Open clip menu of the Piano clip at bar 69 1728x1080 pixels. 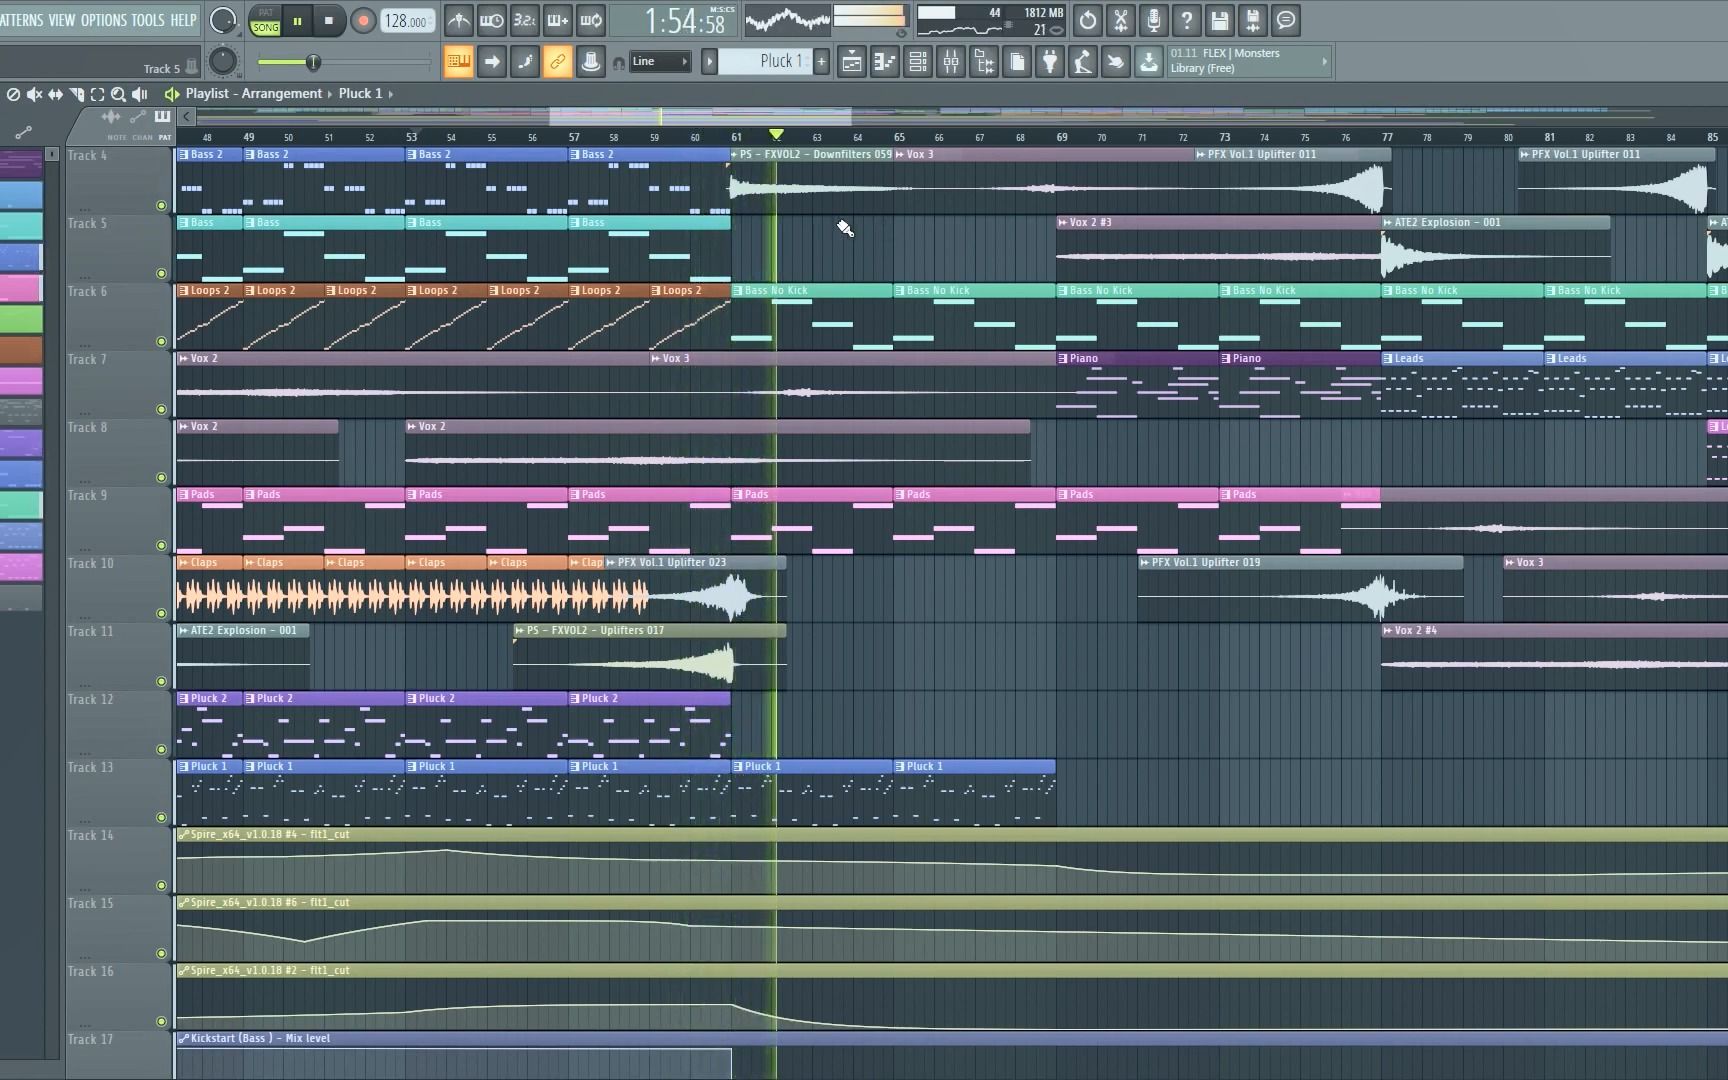point(1062,358)
